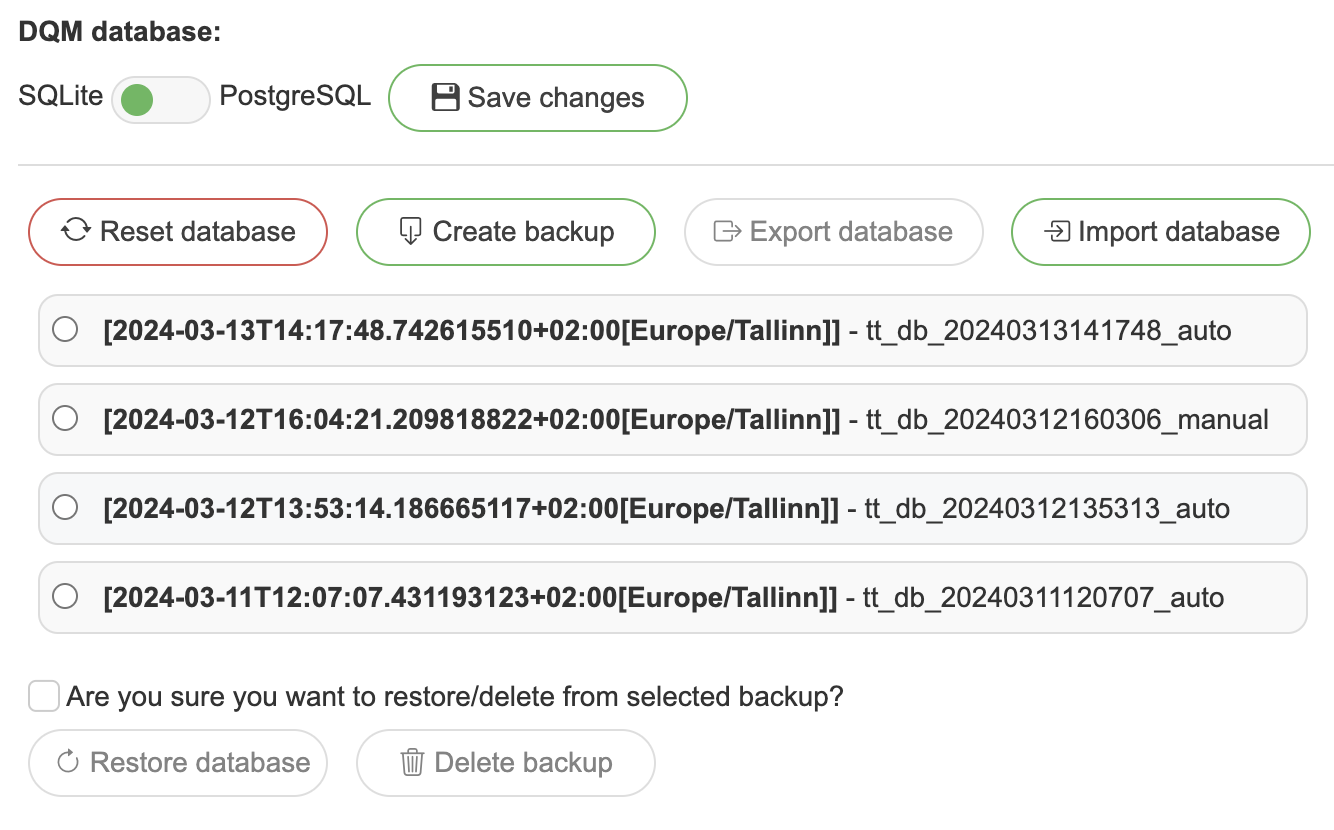The image size is (1334, 830).
Task: Click the export arrow icon in Export database
Action: pos(727,231)
